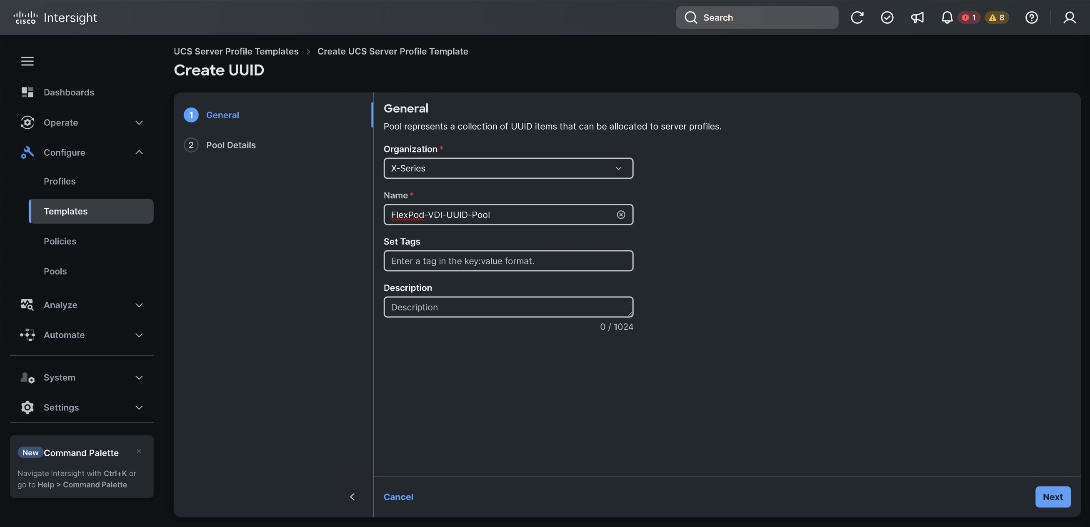Open the notifications bell icon
Viewport: 1090px width, 527px height.
(947, 17)
